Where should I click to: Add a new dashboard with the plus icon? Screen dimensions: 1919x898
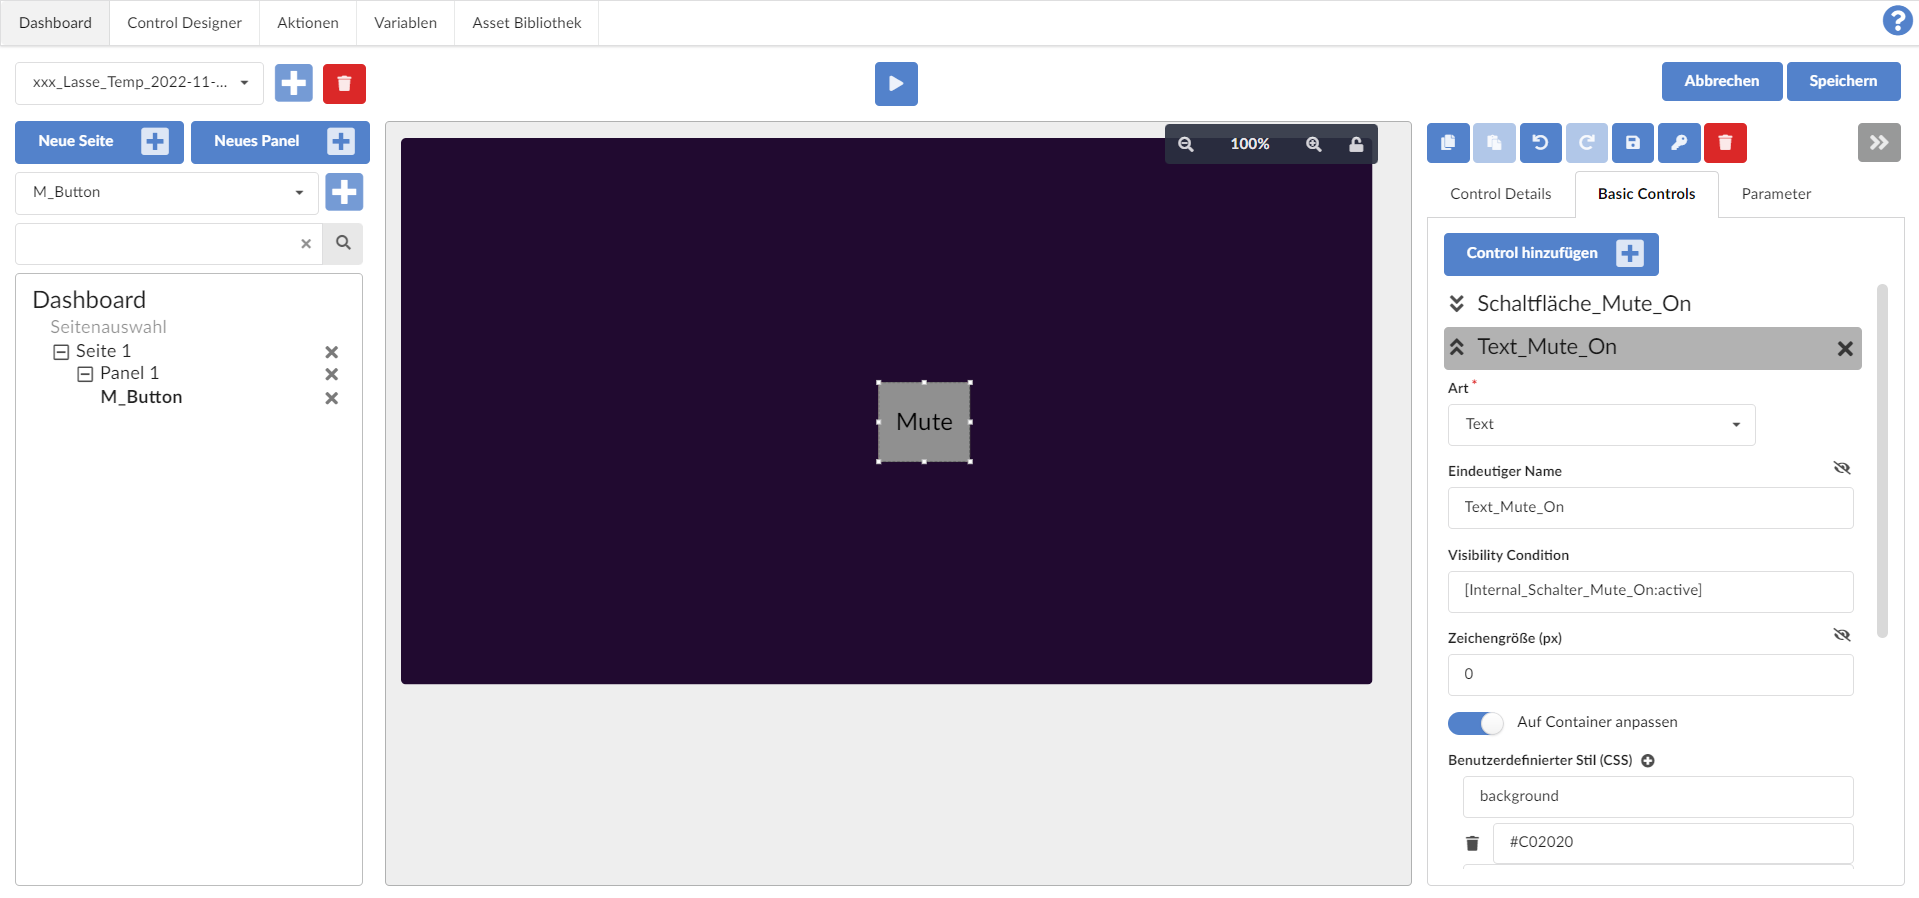click(x=294, y=83)
